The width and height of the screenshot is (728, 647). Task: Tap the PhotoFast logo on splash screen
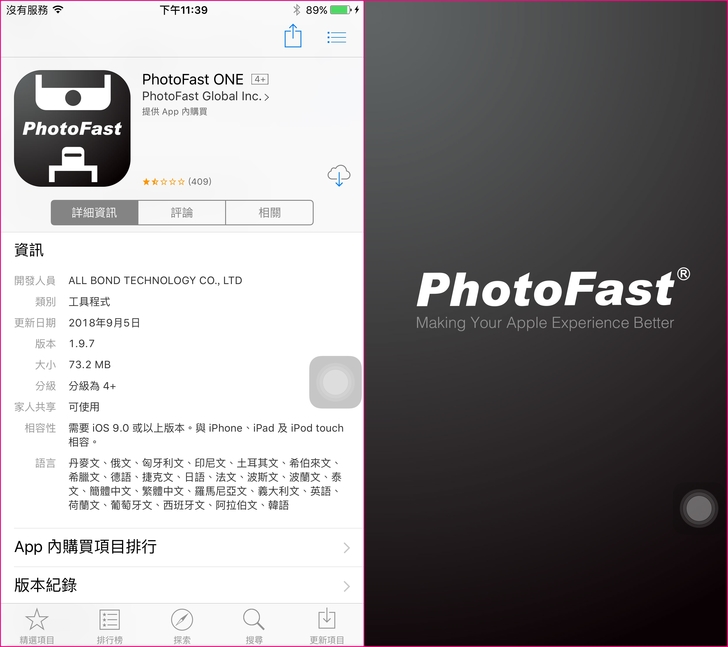[553, 289]
